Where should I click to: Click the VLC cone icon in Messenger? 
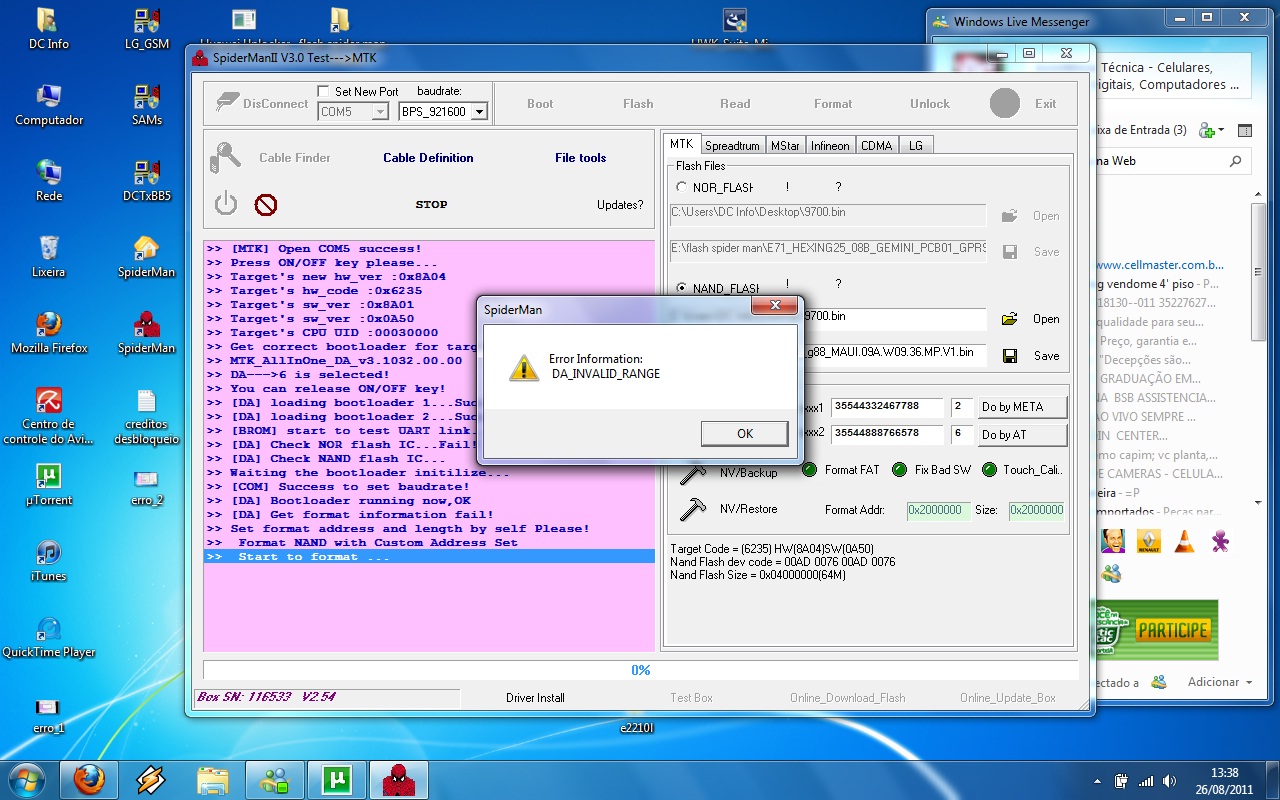(x=1183, y=542)
